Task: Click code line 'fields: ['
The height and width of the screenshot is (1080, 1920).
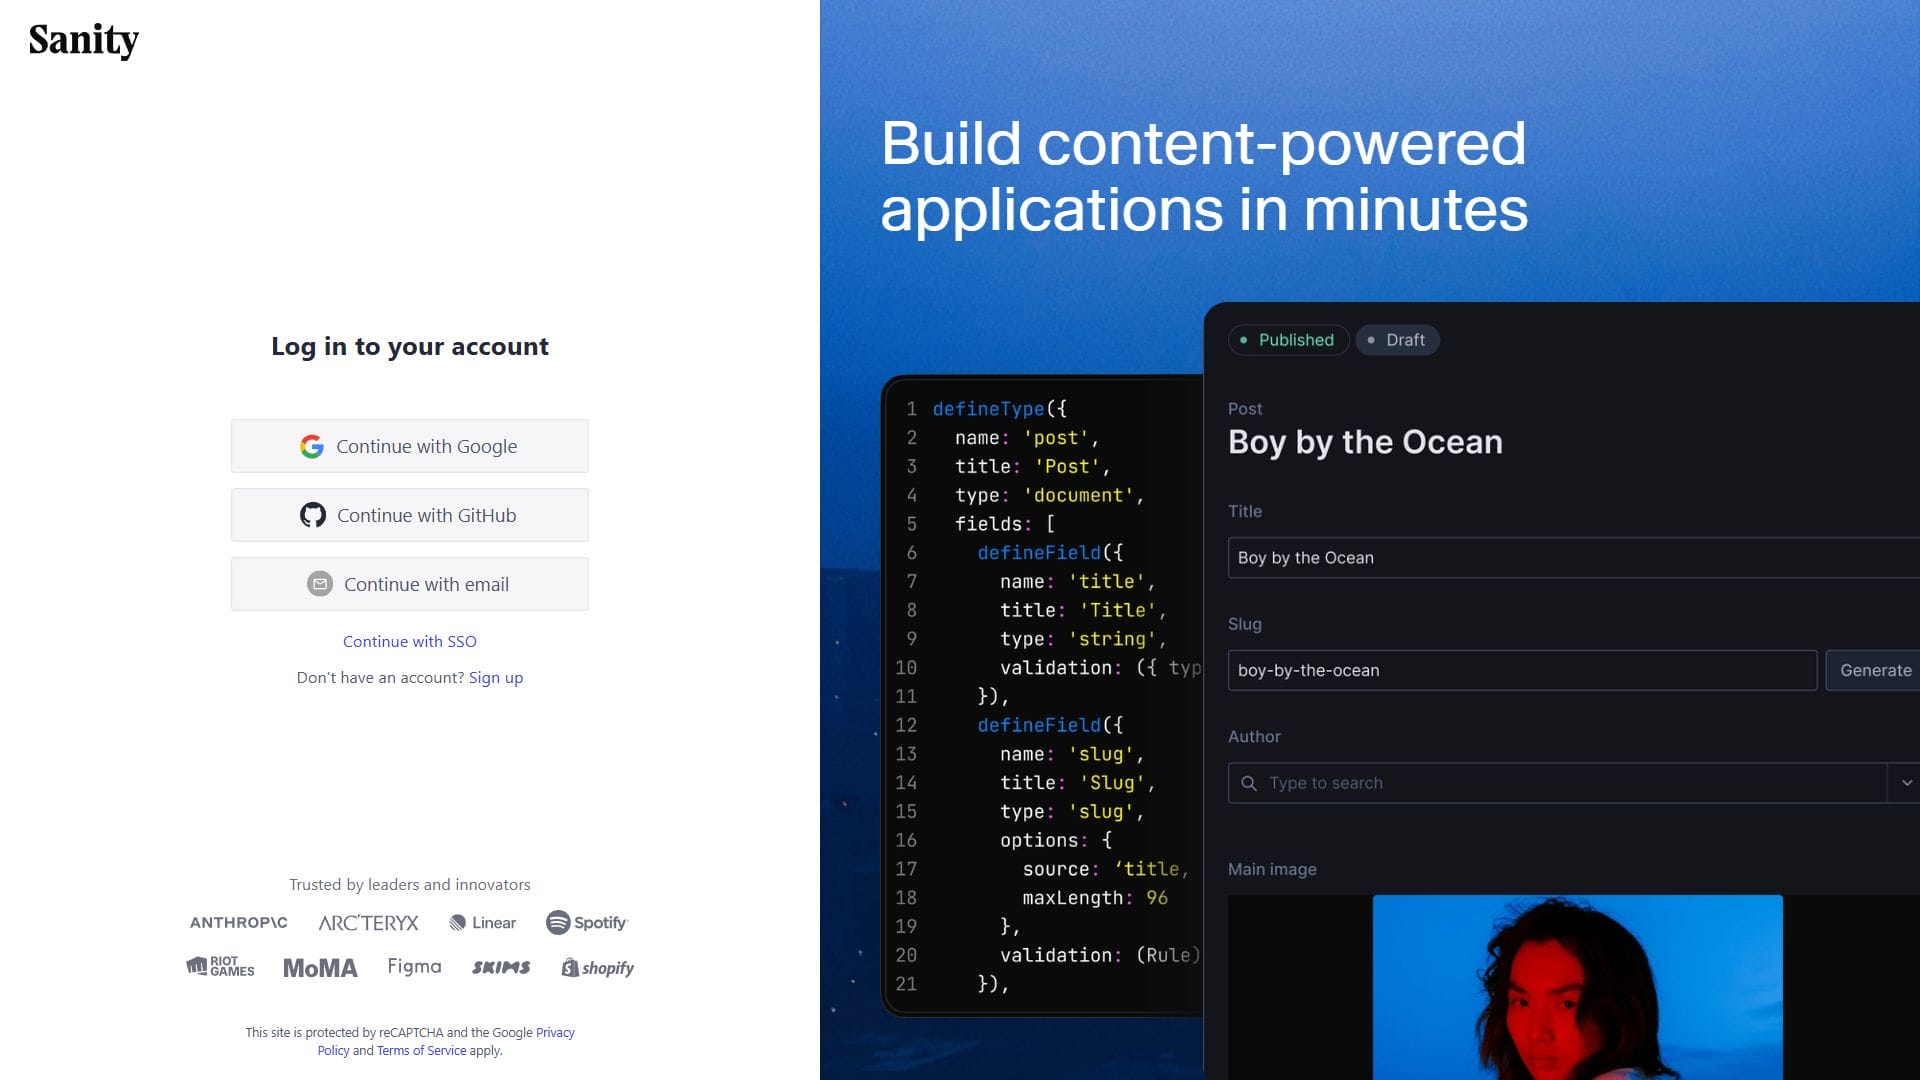Action: [1005, 524]
